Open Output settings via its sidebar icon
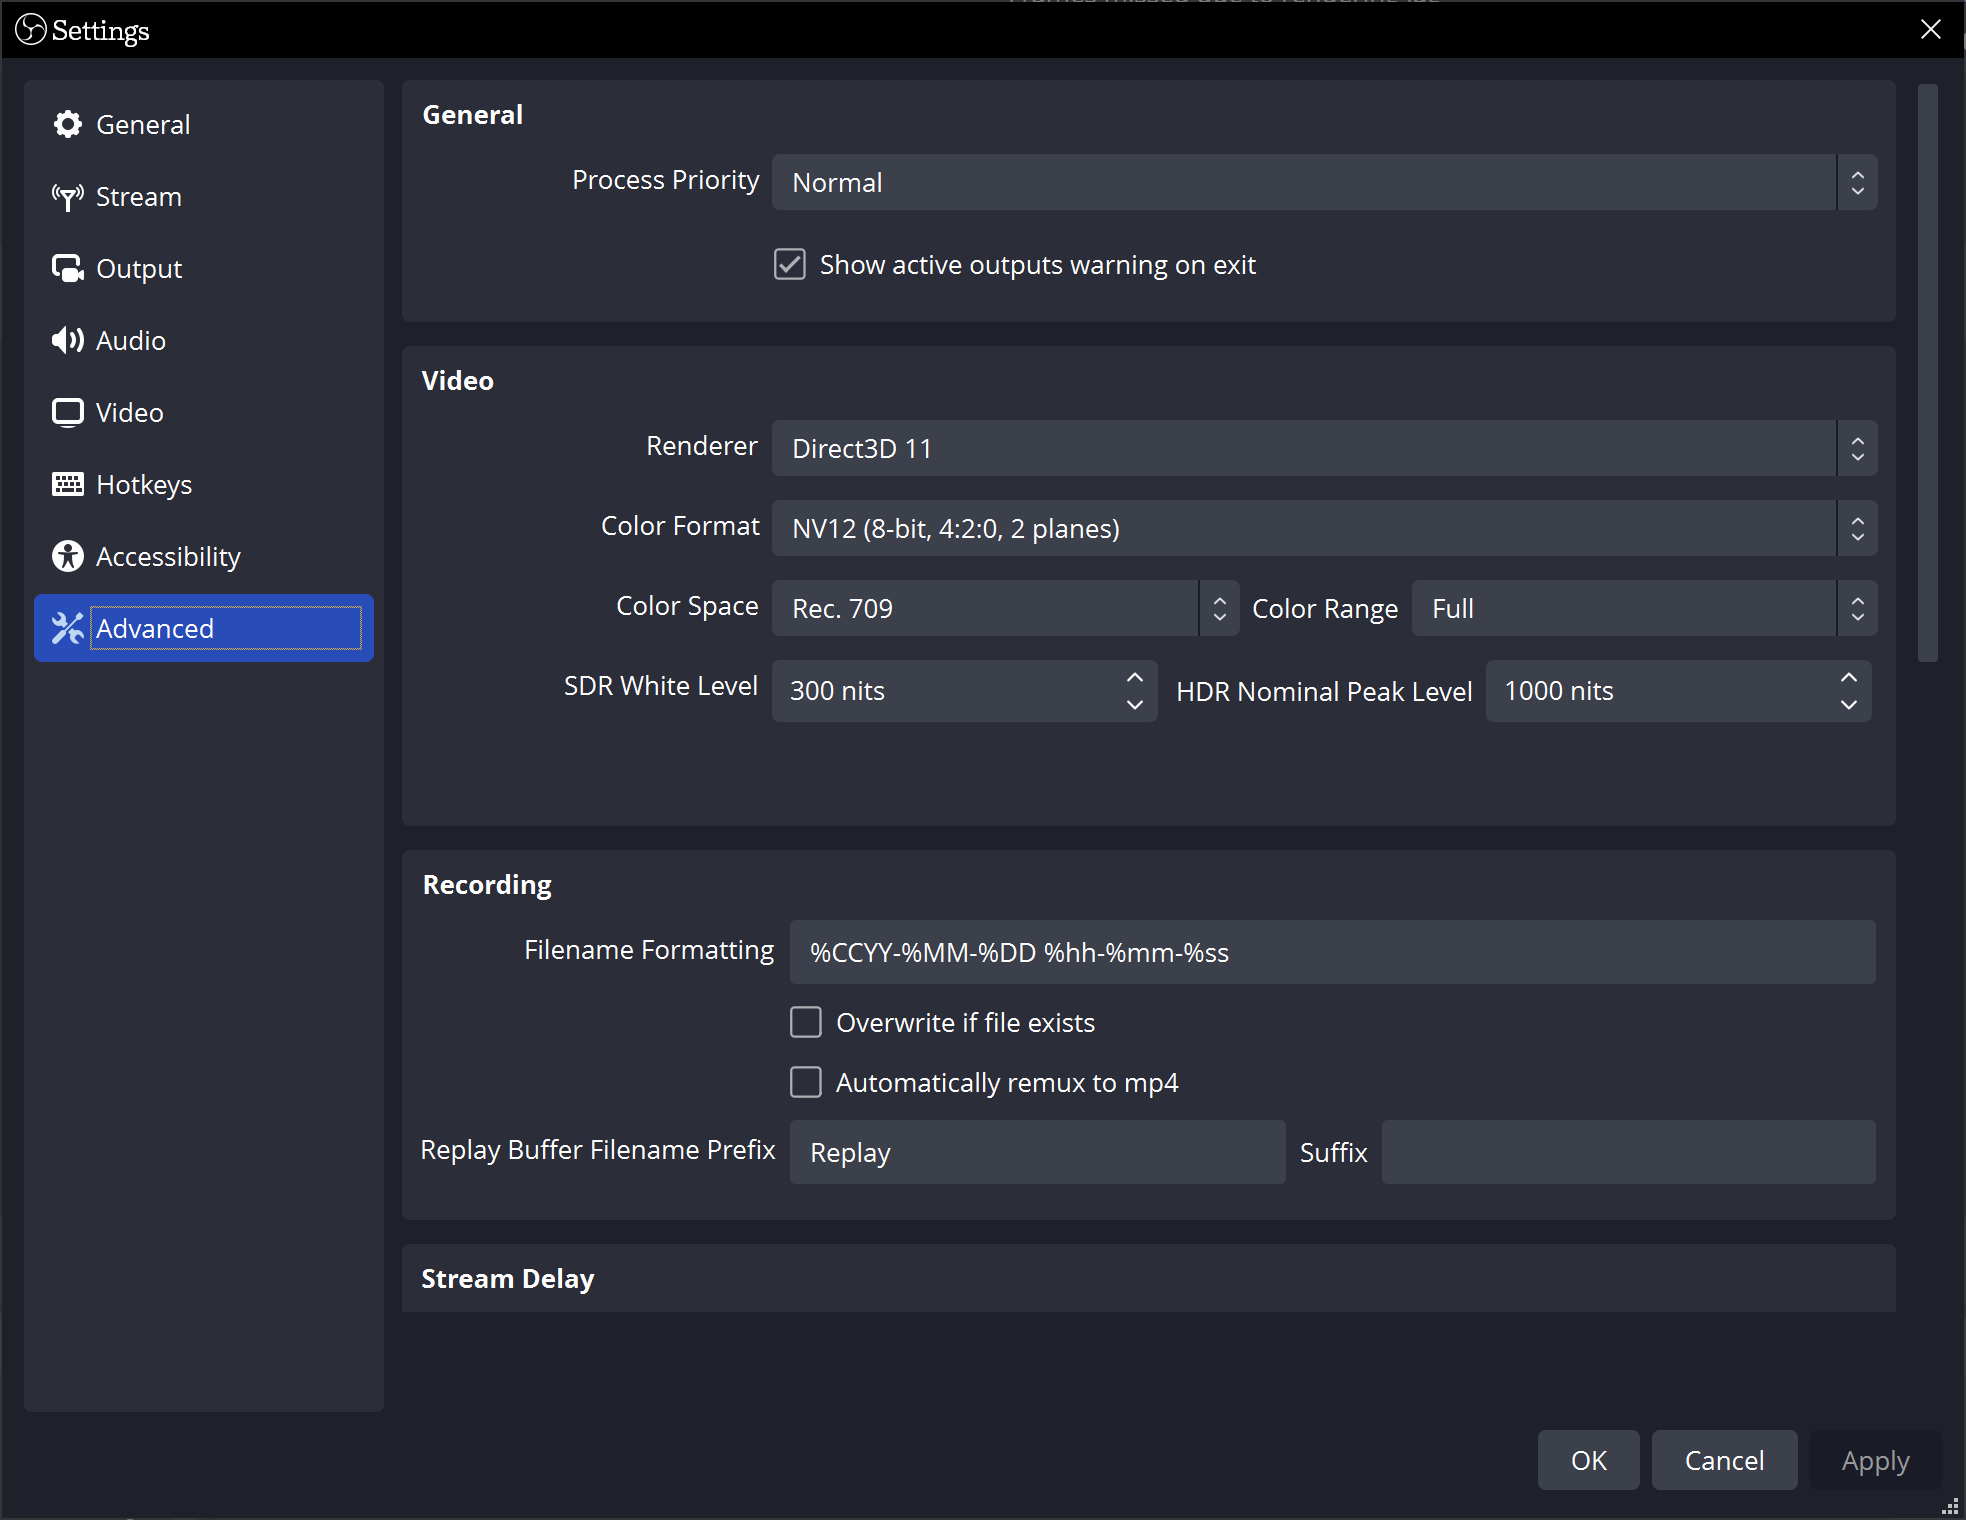This screenshot has width=1966, height=1520. coord(67,268)
